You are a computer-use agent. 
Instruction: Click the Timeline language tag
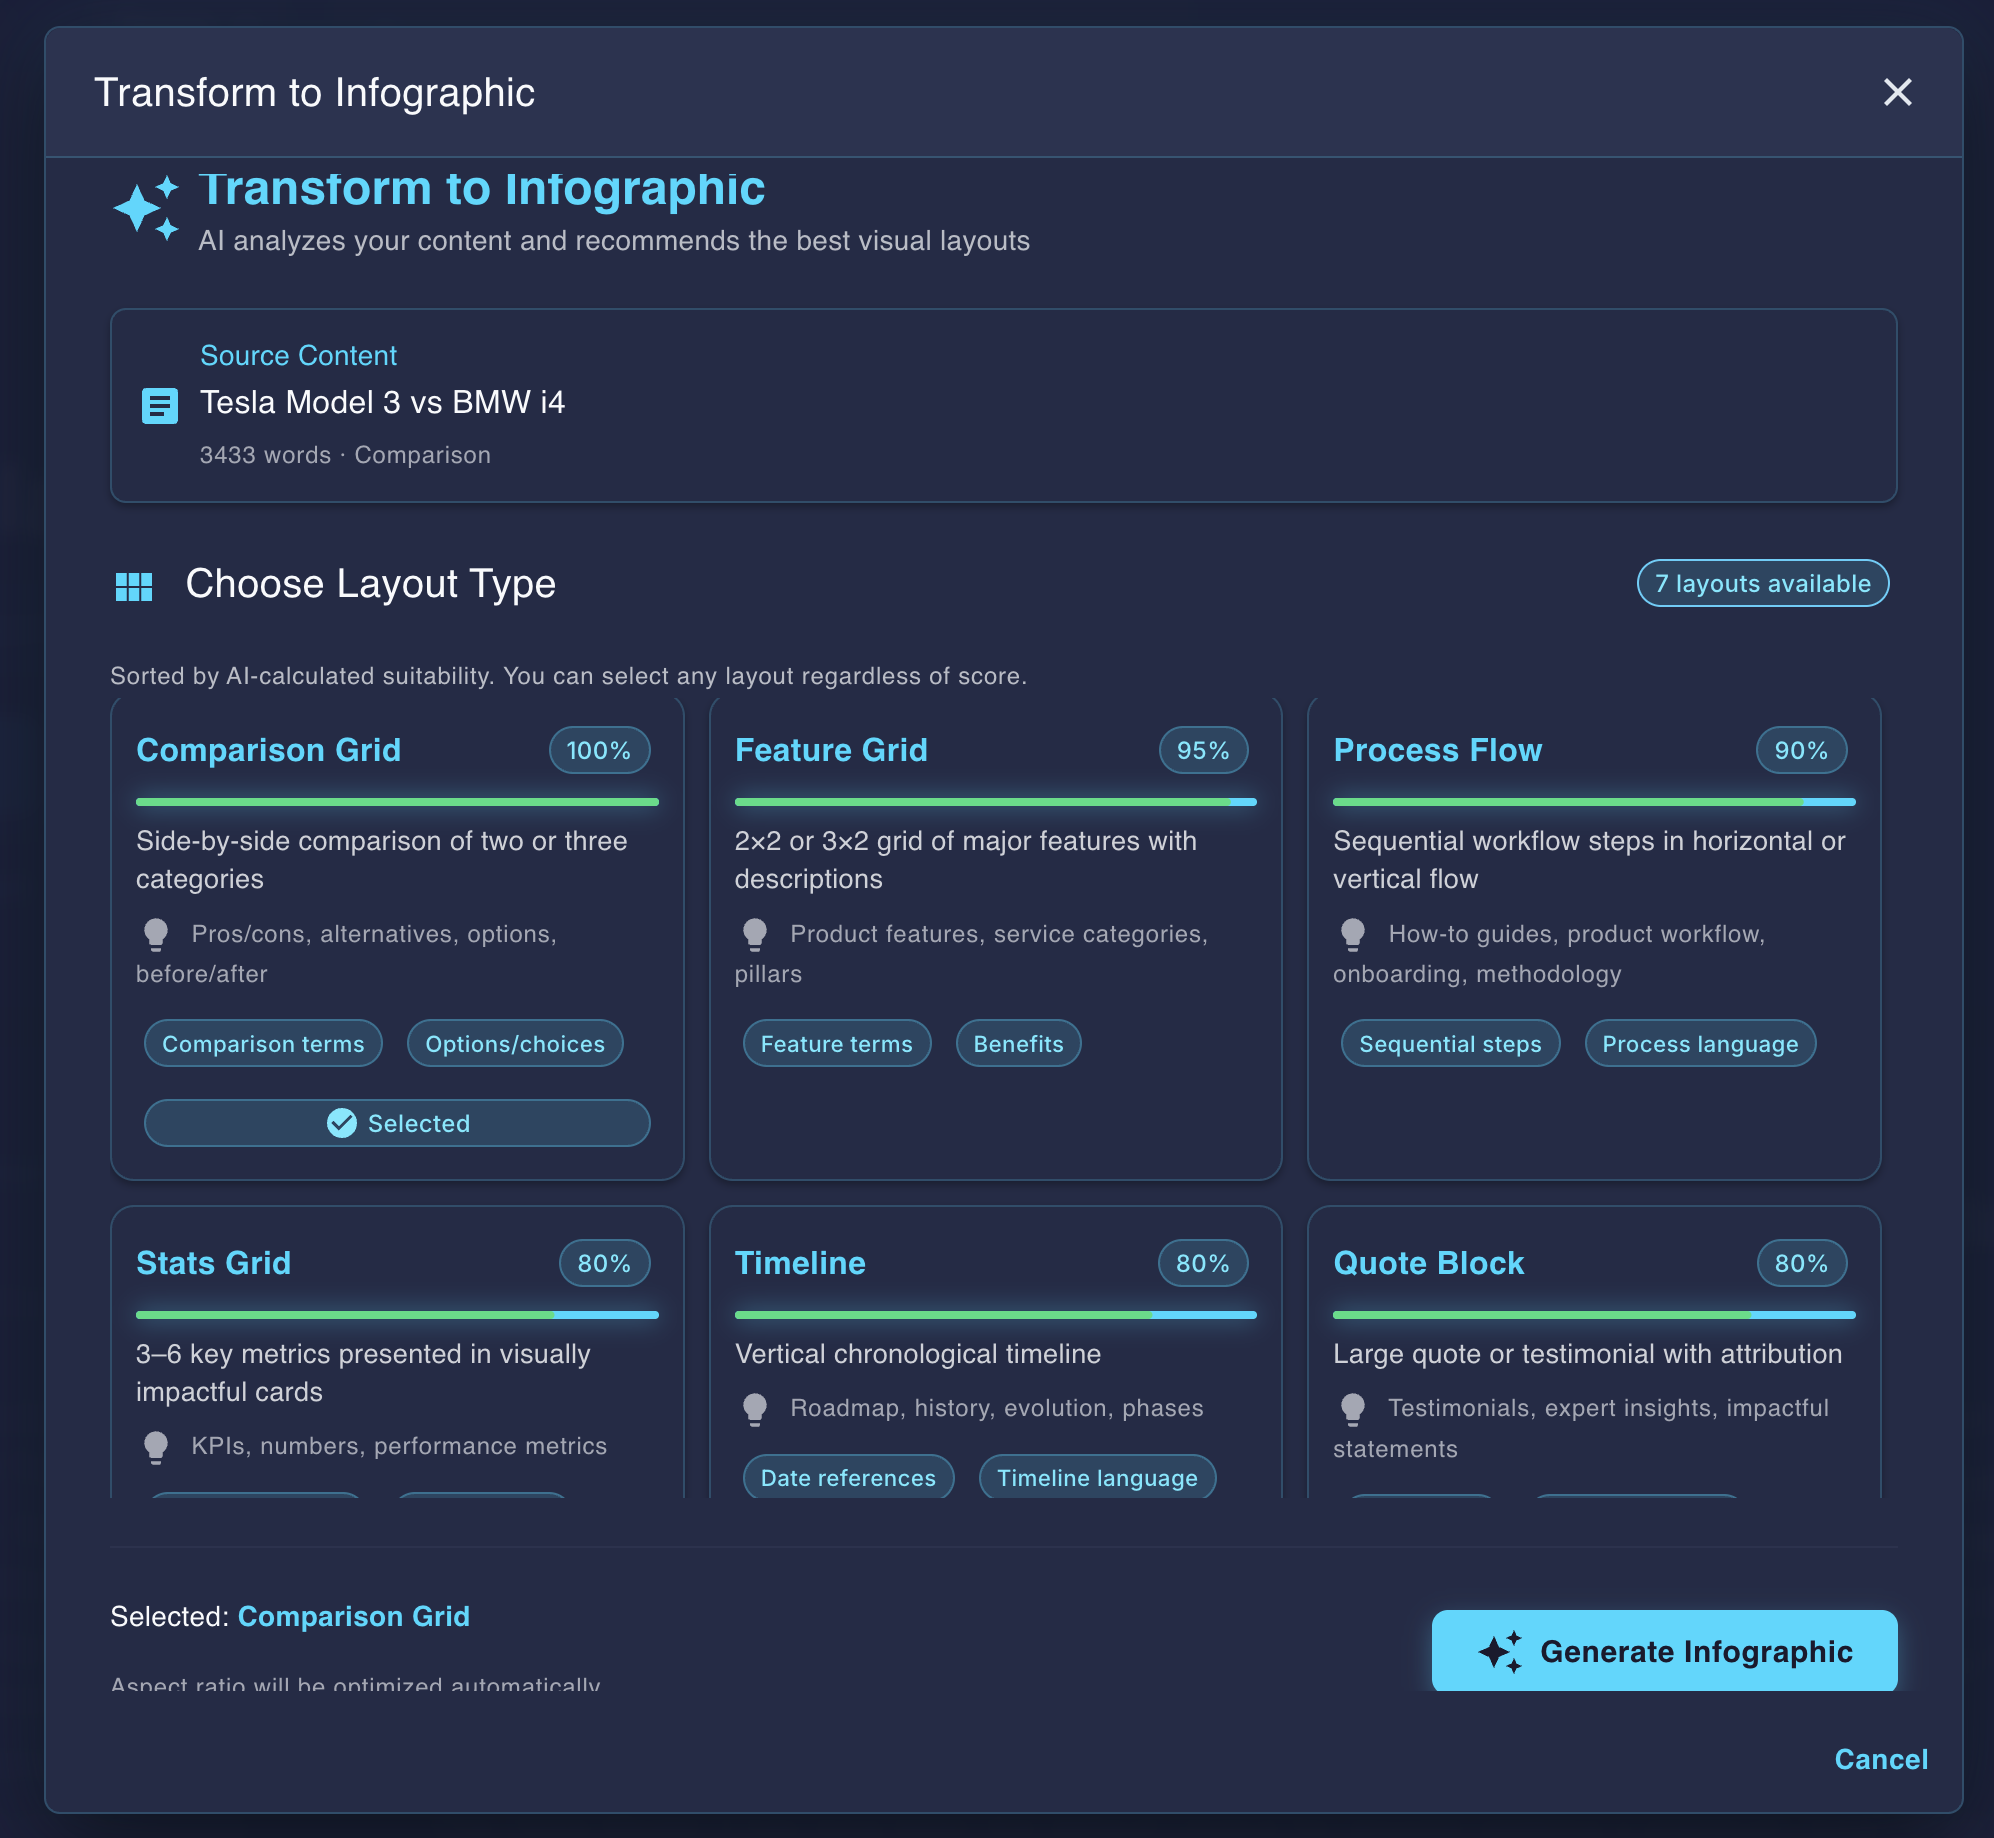[1096, 1477]
